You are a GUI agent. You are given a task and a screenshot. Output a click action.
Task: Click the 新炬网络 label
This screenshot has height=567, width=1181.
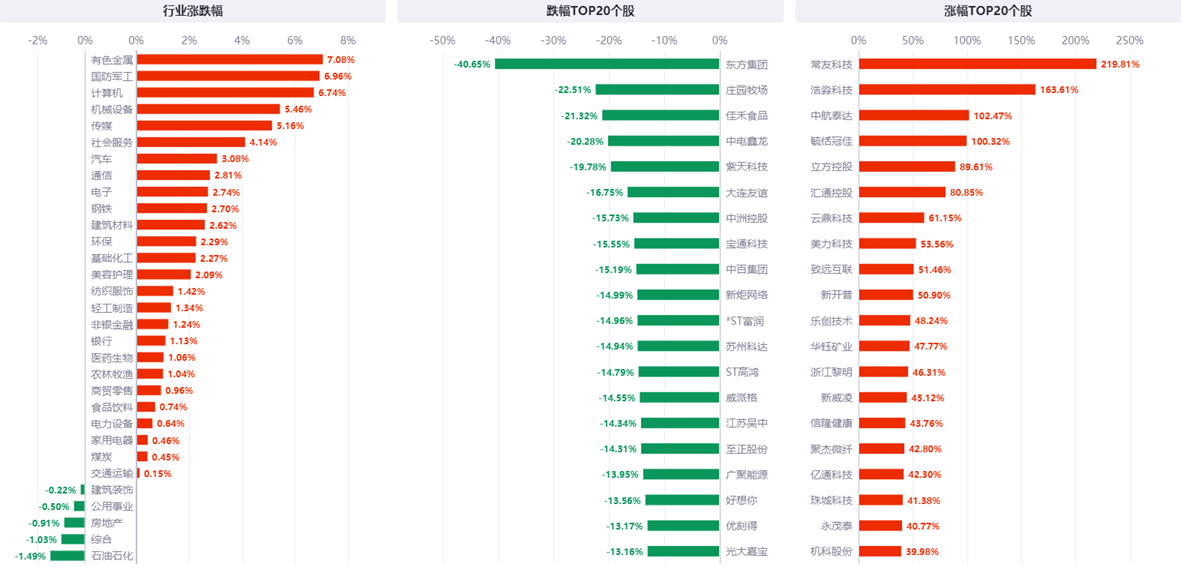[747, 295]
